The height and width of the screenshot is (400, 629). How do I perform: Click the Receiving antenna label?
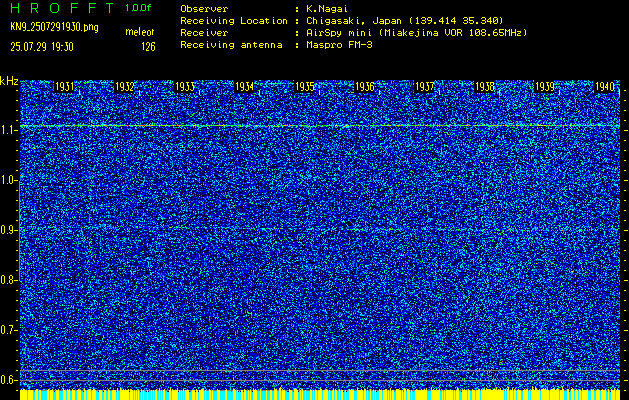(x=231, y=45)
